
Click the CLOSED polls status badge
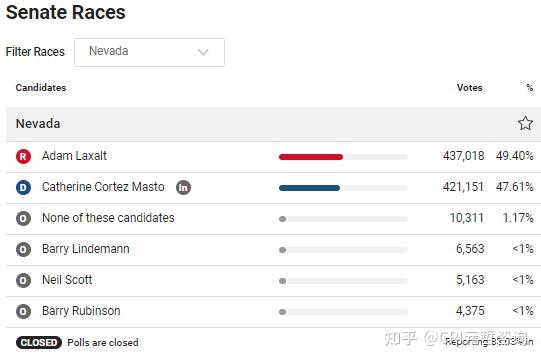click(x=39, y=342)
